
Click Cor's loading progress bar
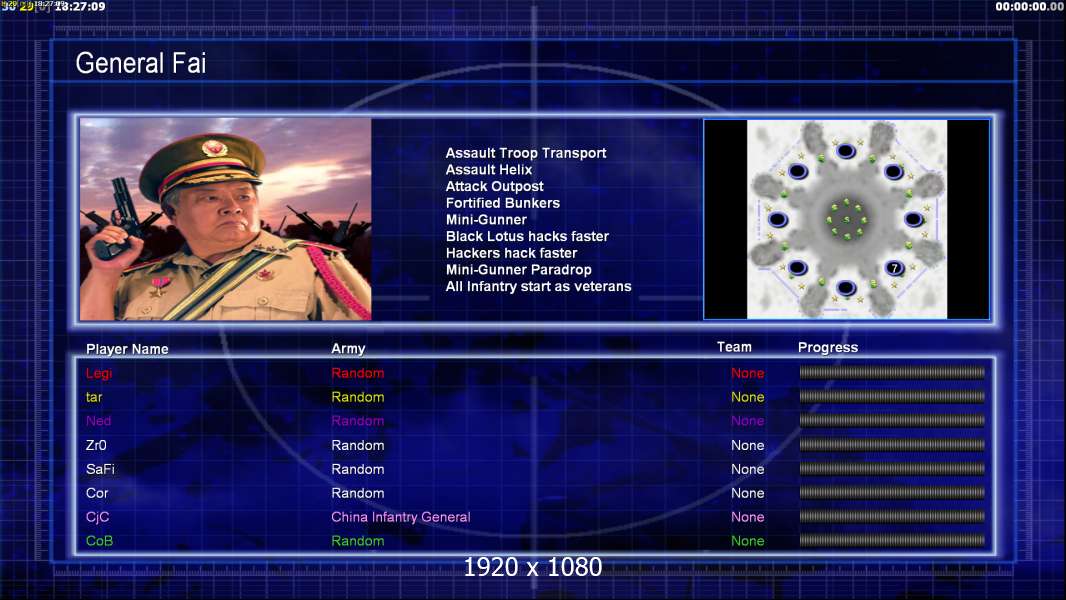coord(892,492)
